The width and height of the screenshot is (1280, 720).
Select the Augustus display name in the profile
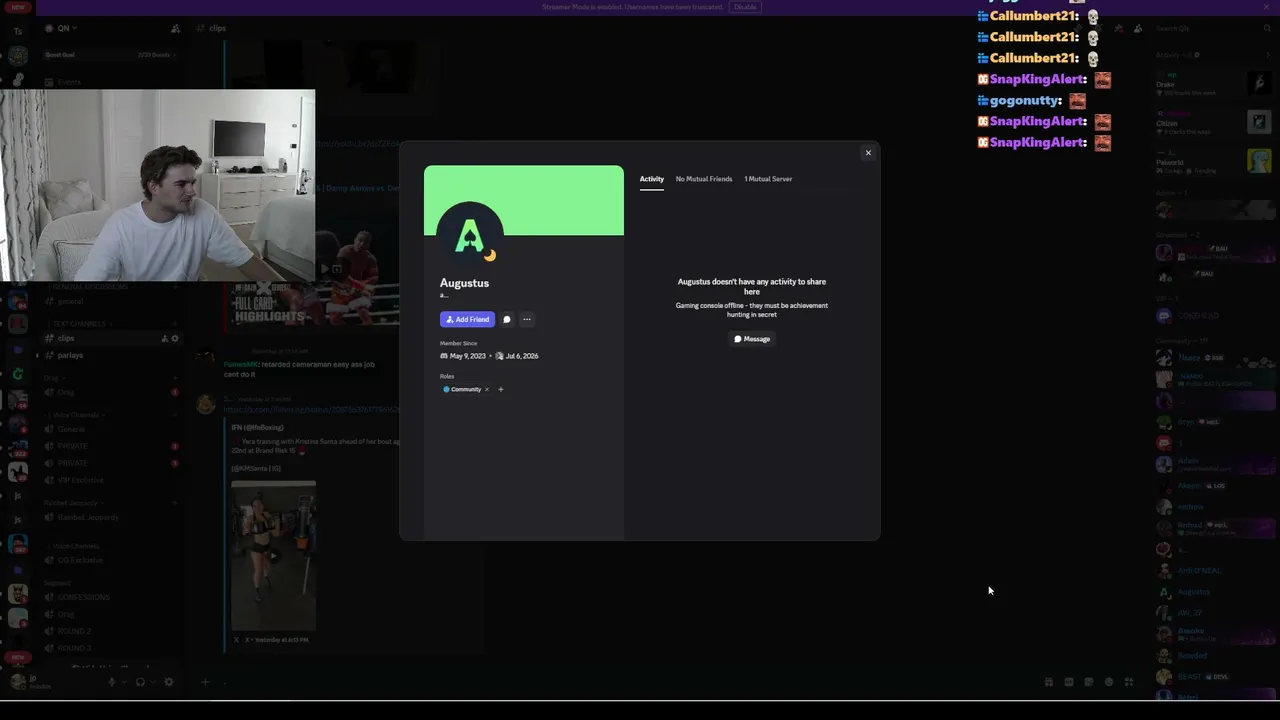coord(464,283)
